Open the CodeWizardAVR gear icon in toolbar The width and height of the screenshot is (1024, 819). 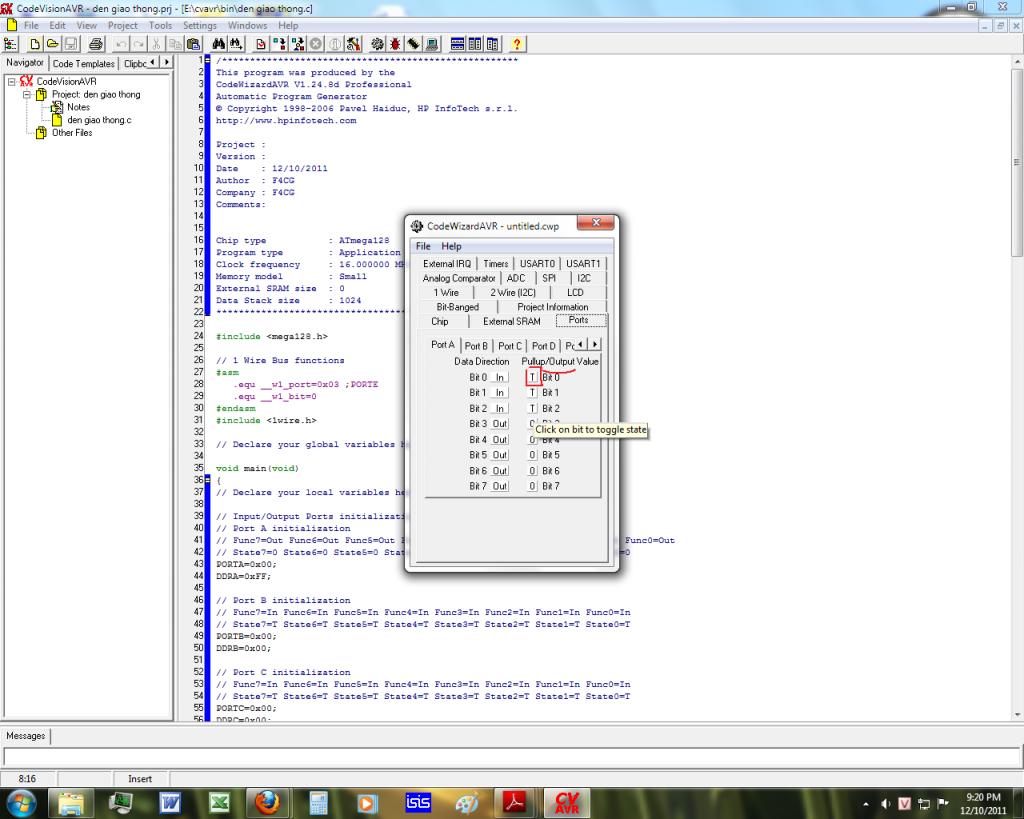tap(377, 44)
